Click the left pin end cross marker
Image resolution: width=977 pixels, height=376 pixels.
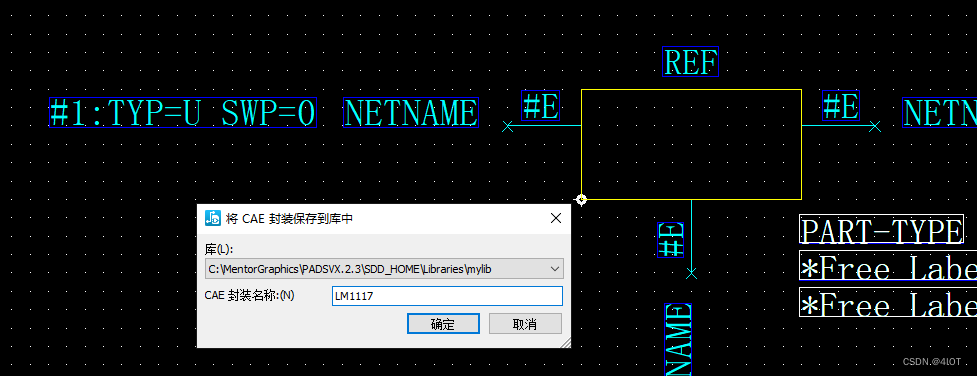point(507,127)
